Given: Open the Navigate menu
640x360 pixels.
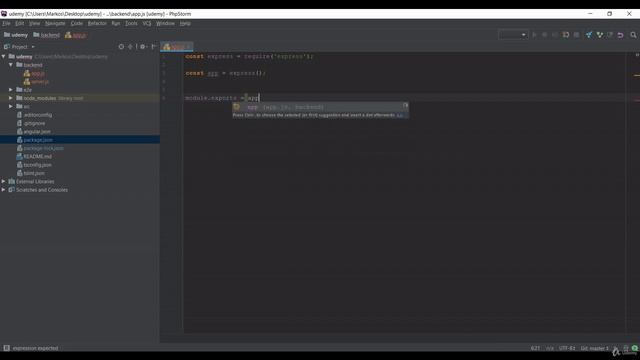Looking at the screenshot, I should [x=55, y=23].
